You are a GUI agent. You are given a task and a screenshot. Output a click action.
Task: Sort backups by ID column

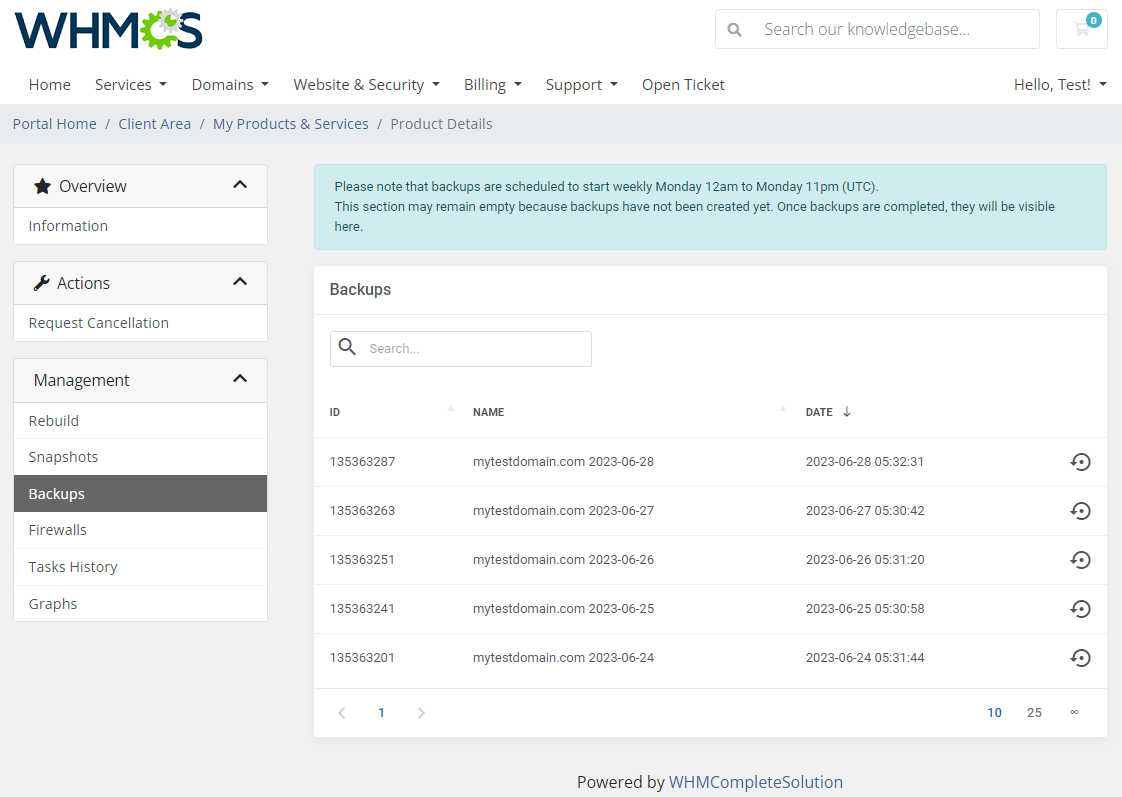334,411
